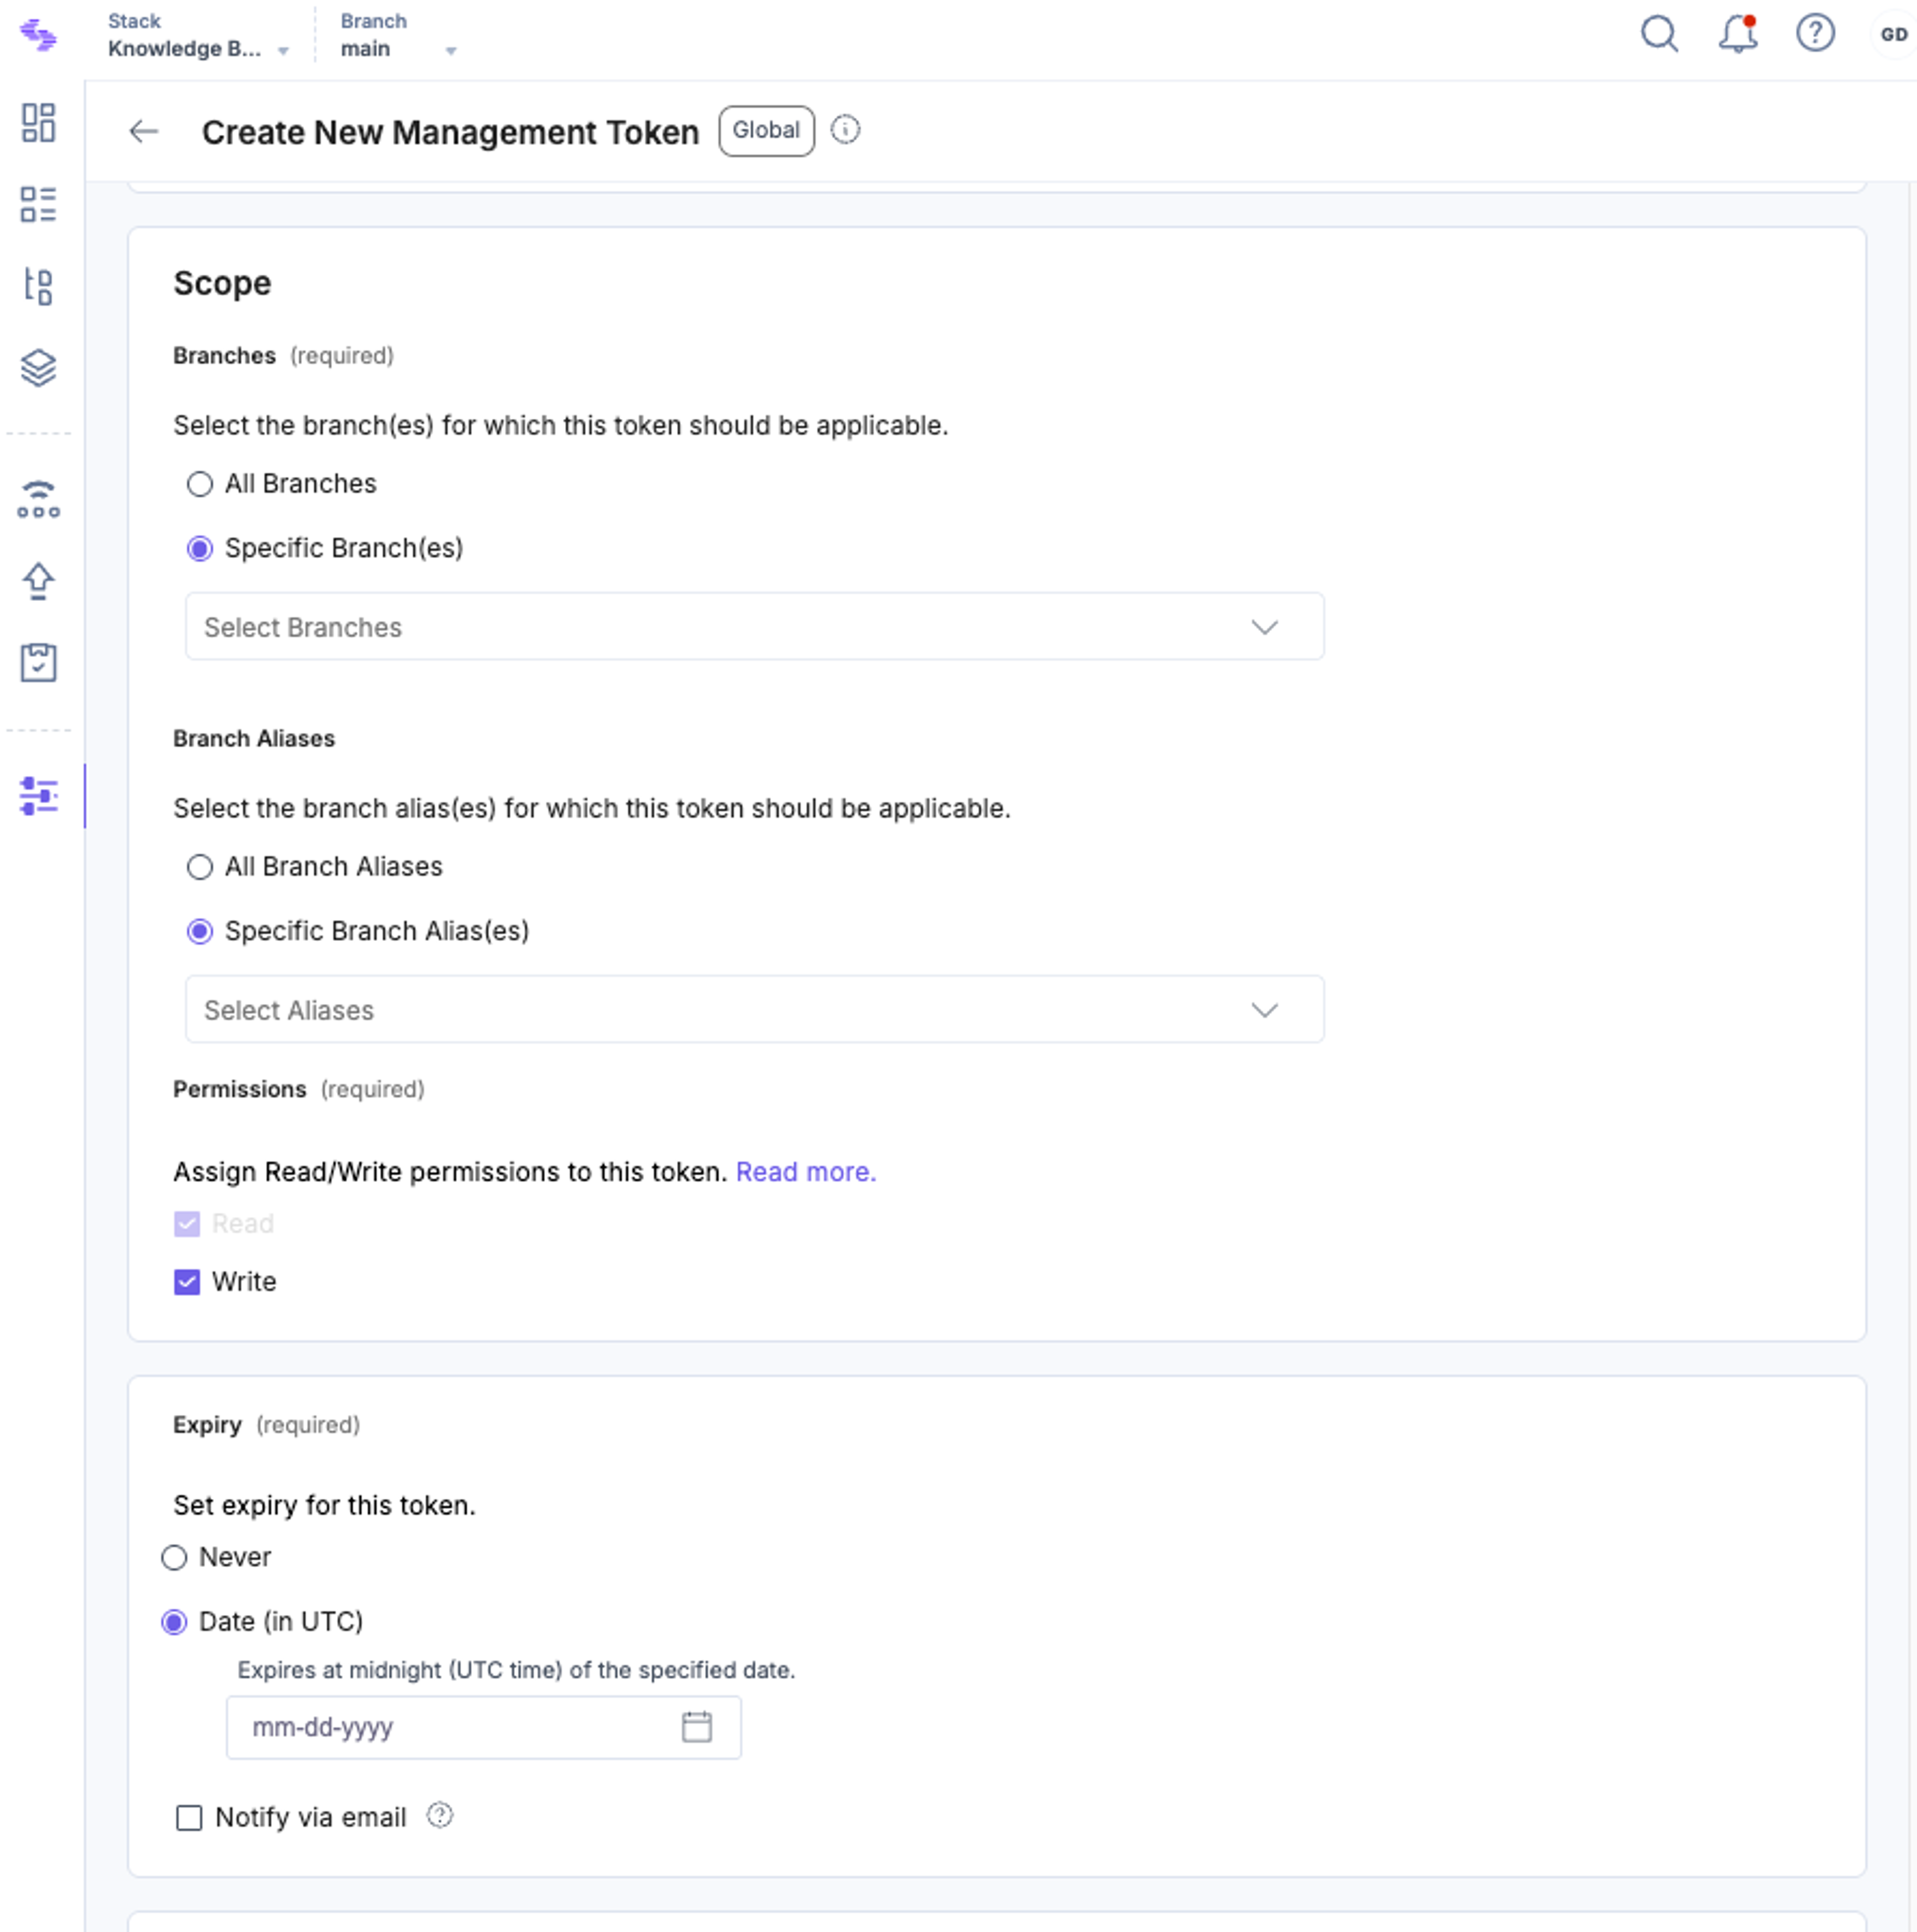Click the mm-dd-yyyy date input field
The height and width of the screenshot is (1932, 1917).
click(483, 1727)
